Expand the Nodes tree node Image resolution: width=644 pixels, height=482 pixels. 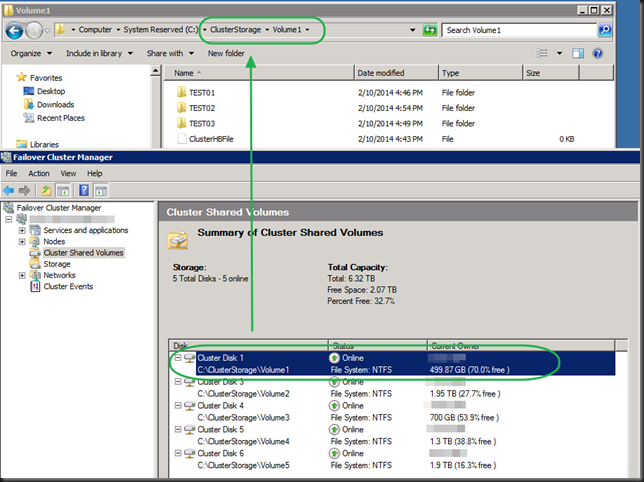(x=22, y=241)
